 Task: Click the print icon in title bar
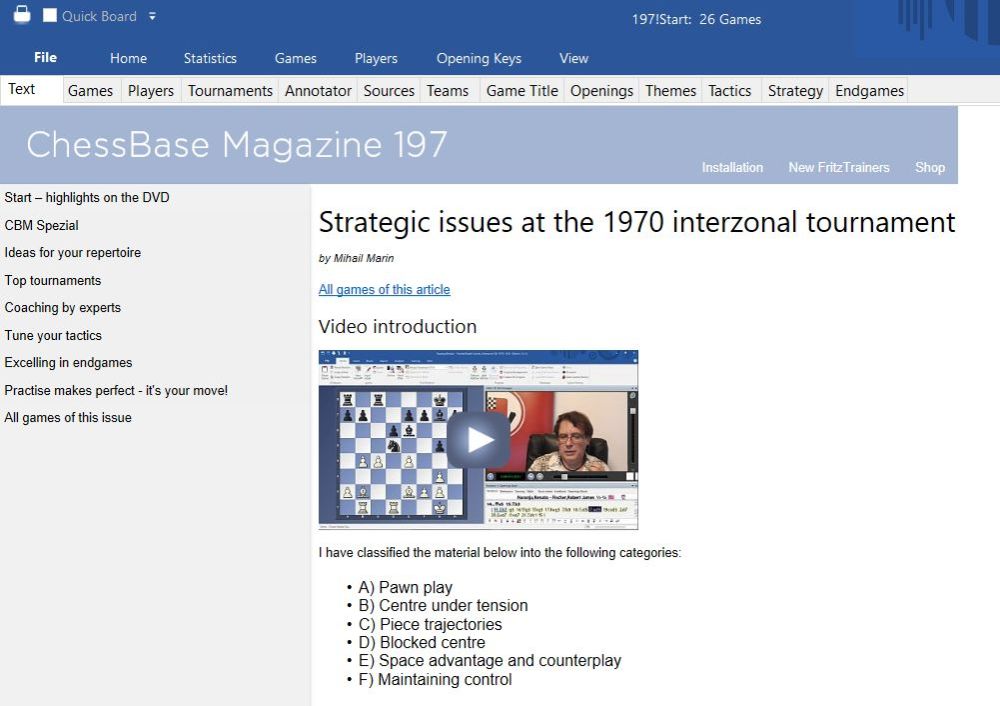(x=21, y=15)
